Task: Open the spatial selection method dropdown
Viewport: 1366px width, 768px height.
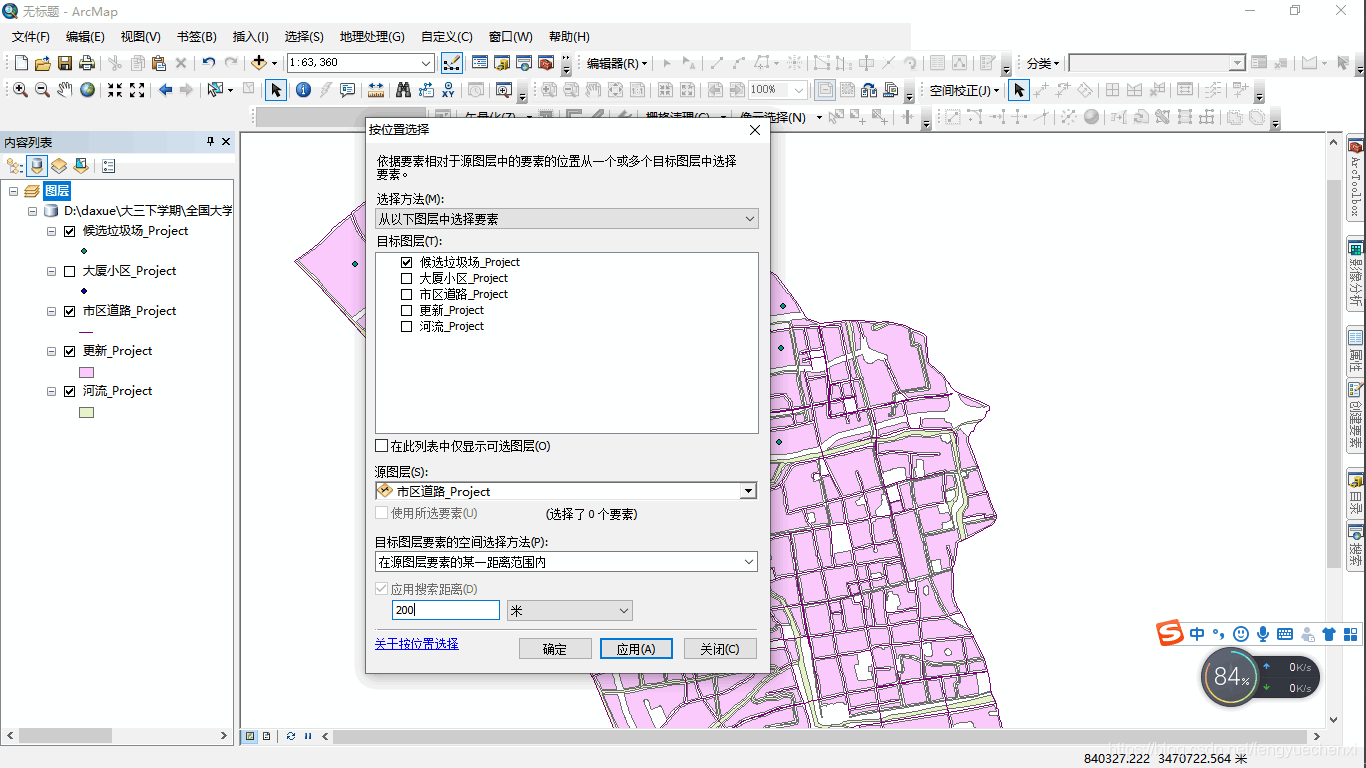Action: point(566,562)
